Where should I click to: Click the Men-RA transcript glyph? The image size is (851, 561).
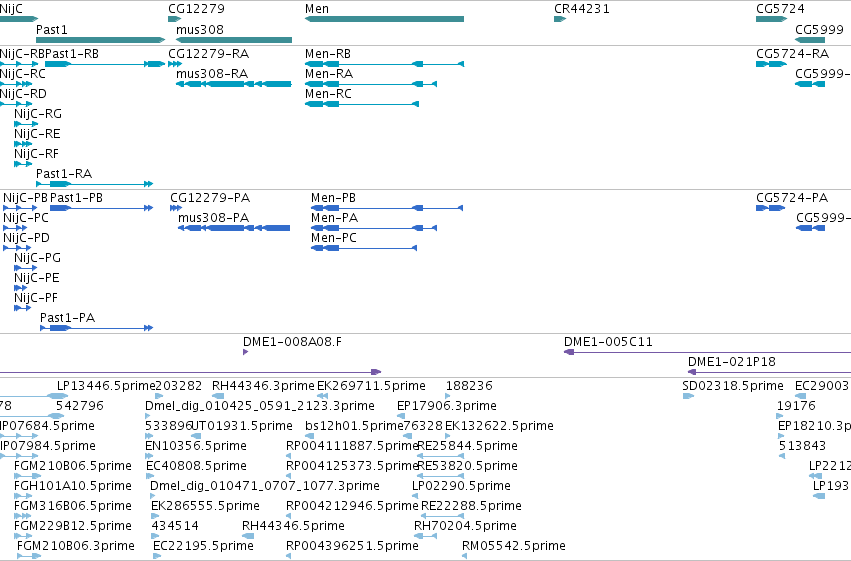coord(371,84)
